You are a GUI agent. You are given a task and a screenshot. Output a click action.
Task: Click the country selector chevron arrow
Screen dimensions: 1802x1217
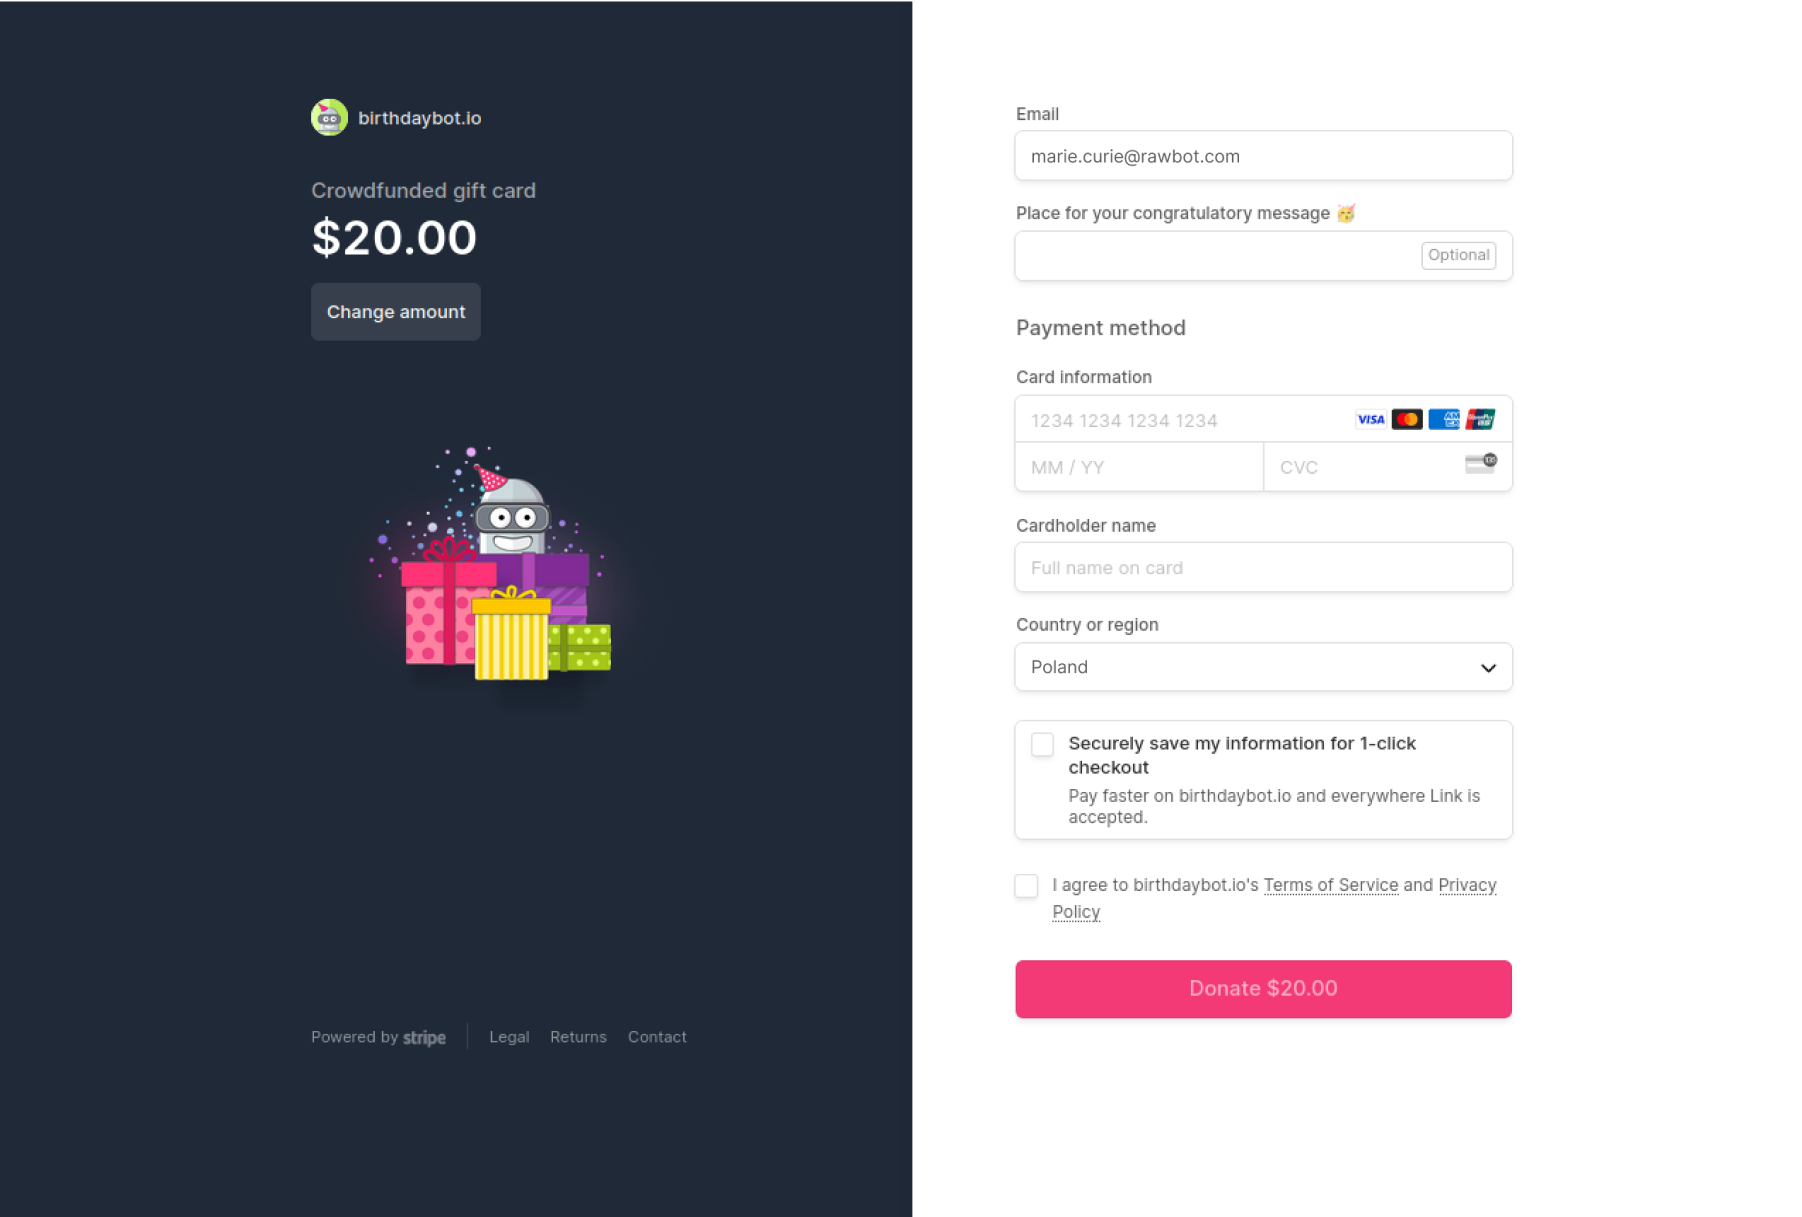coord(1487,667)
